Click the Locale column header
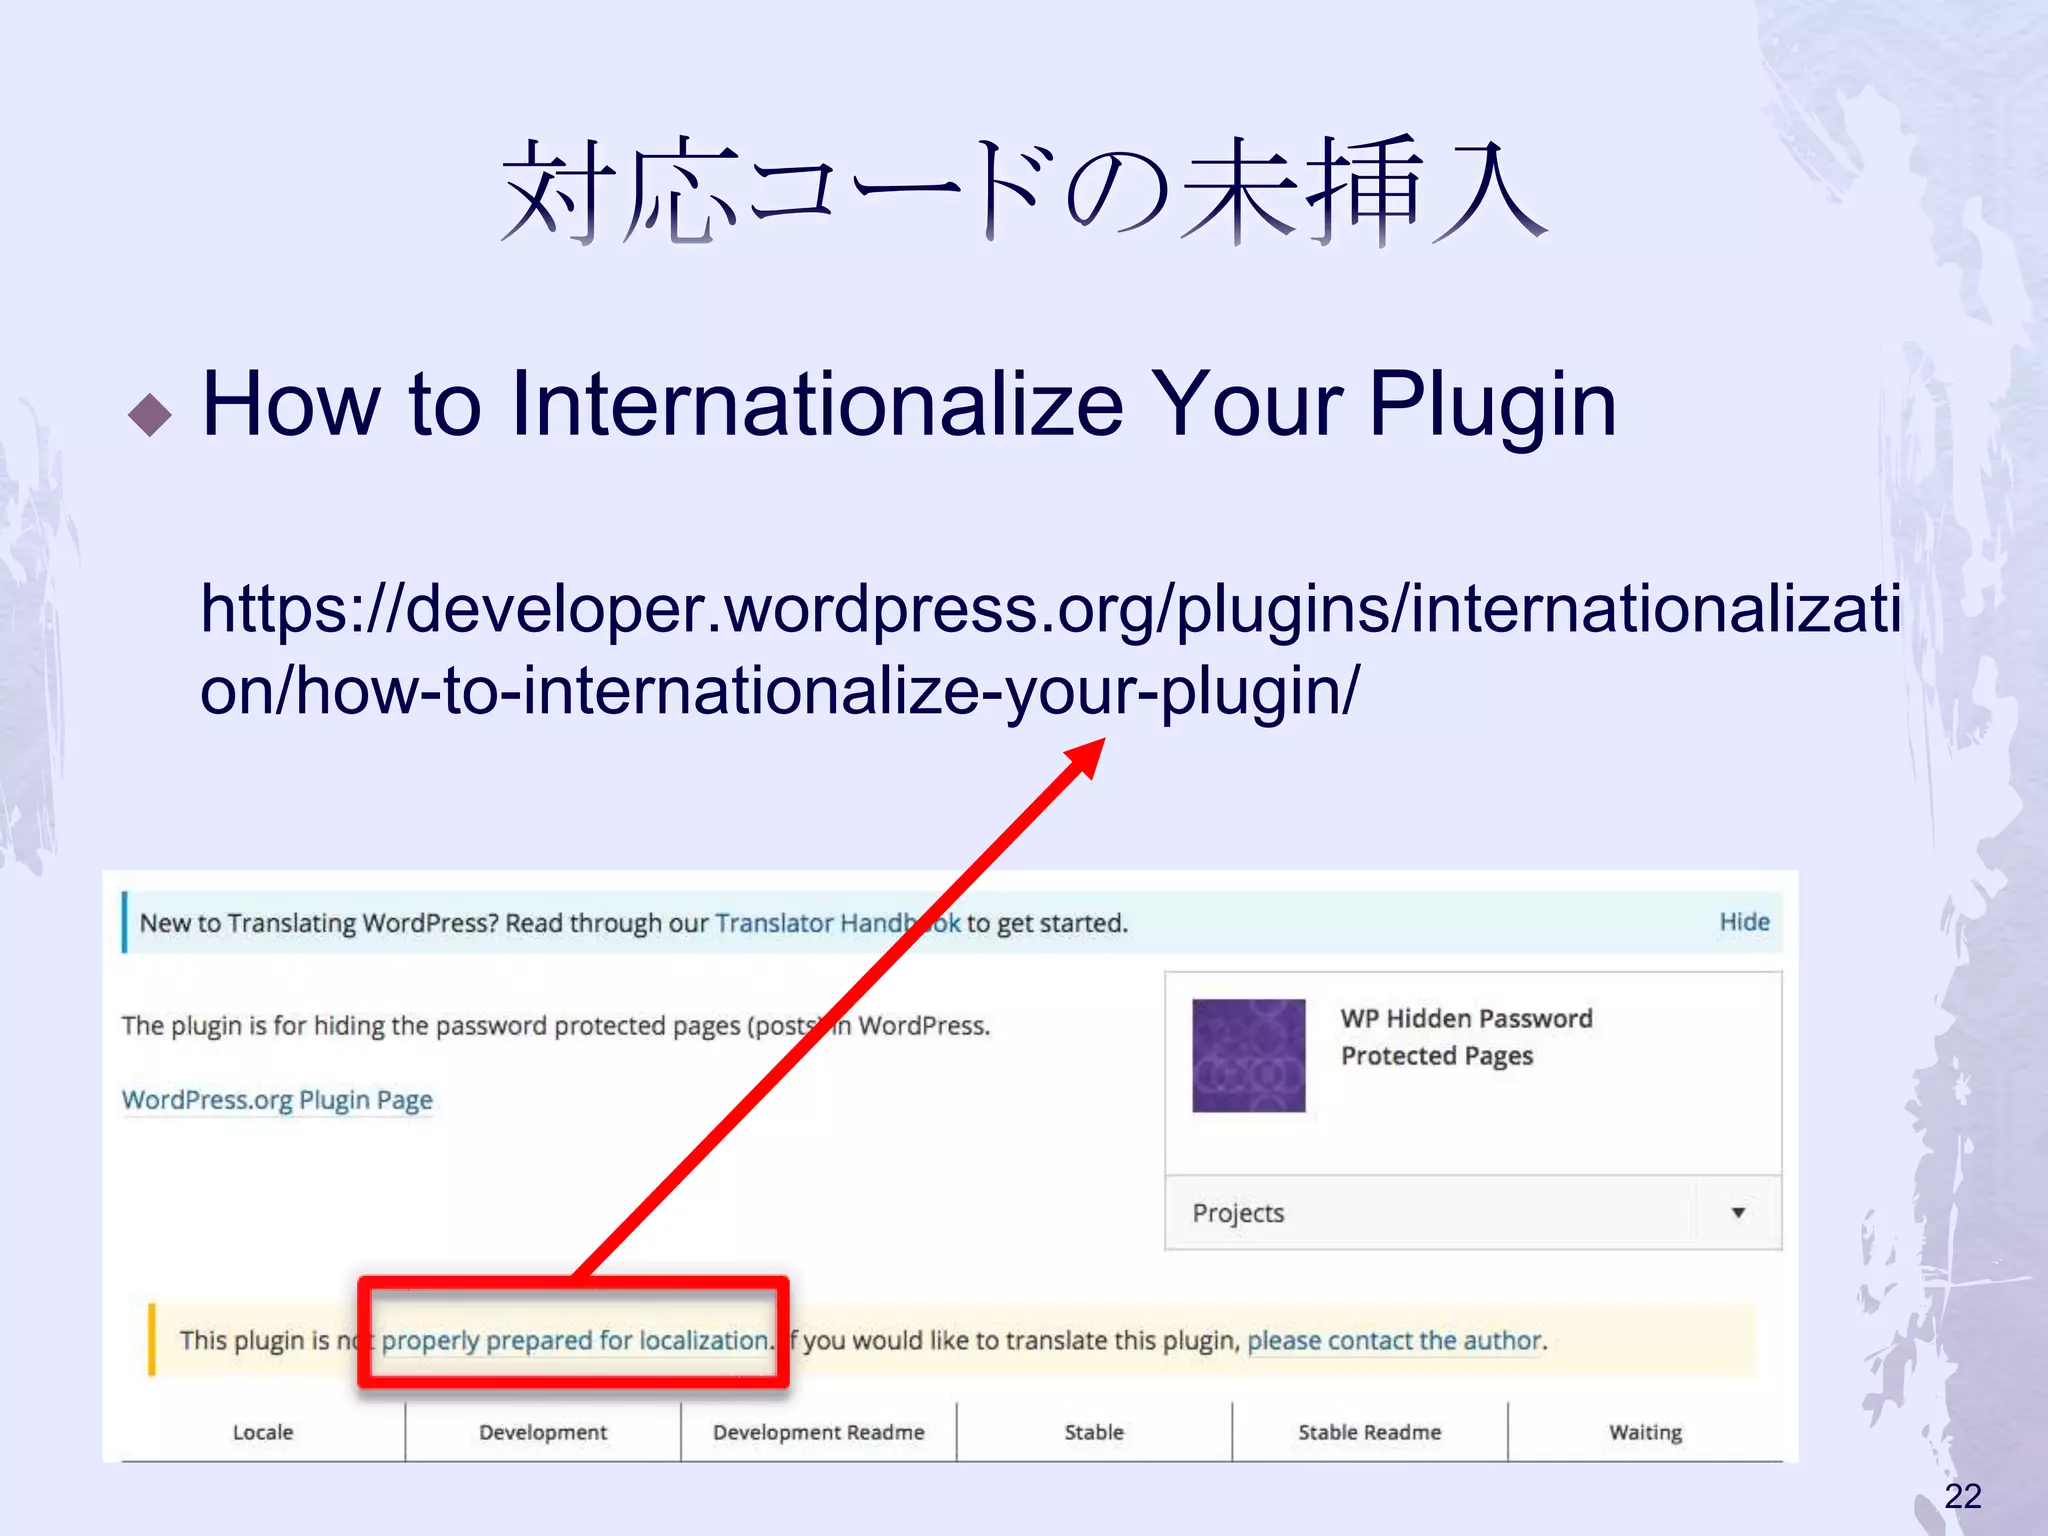This screenshot has height=1536, width=2048. [263, 1432]
